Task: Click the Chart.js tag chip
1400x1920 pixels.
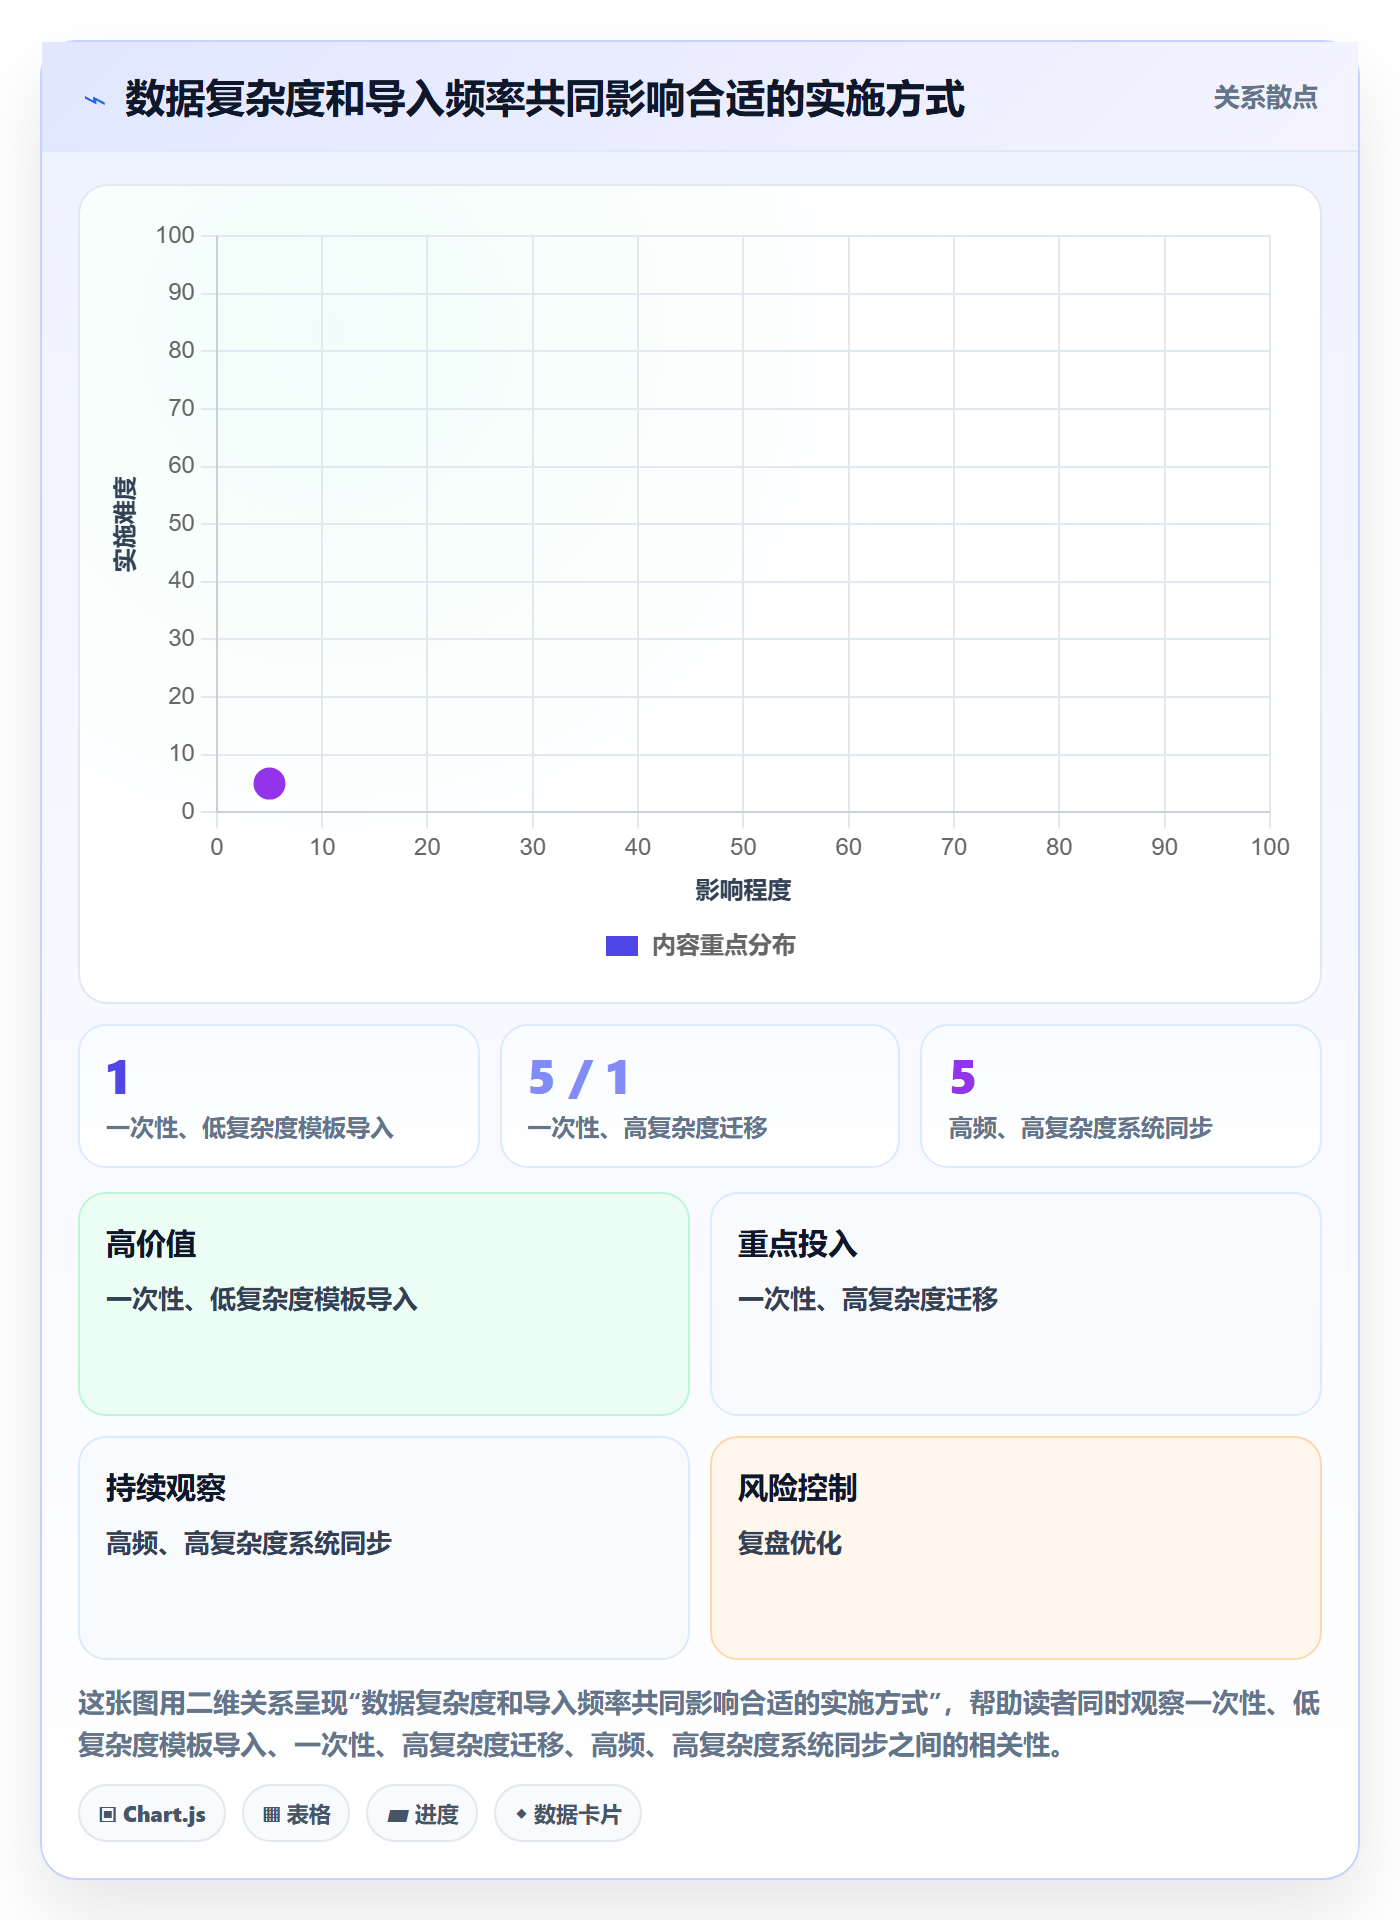Action: point(152,1814)
